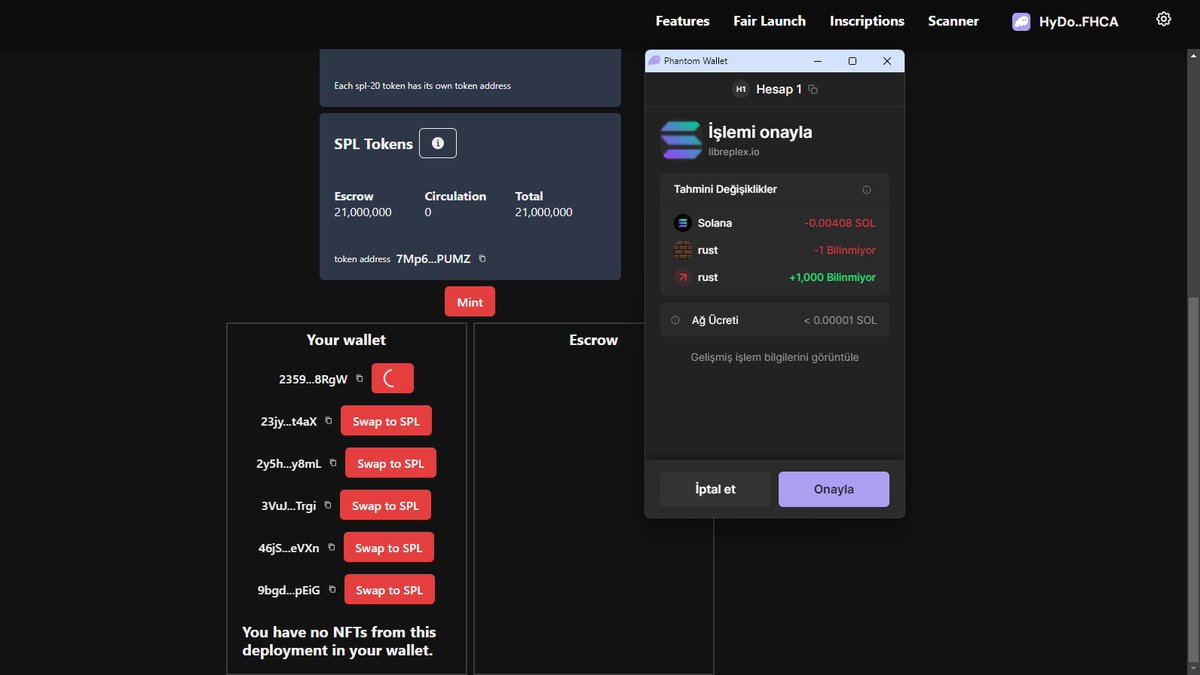Maximize the Phantom Wallet window
The width and height of the screenshot is (1200, 675).
point(852,61)
